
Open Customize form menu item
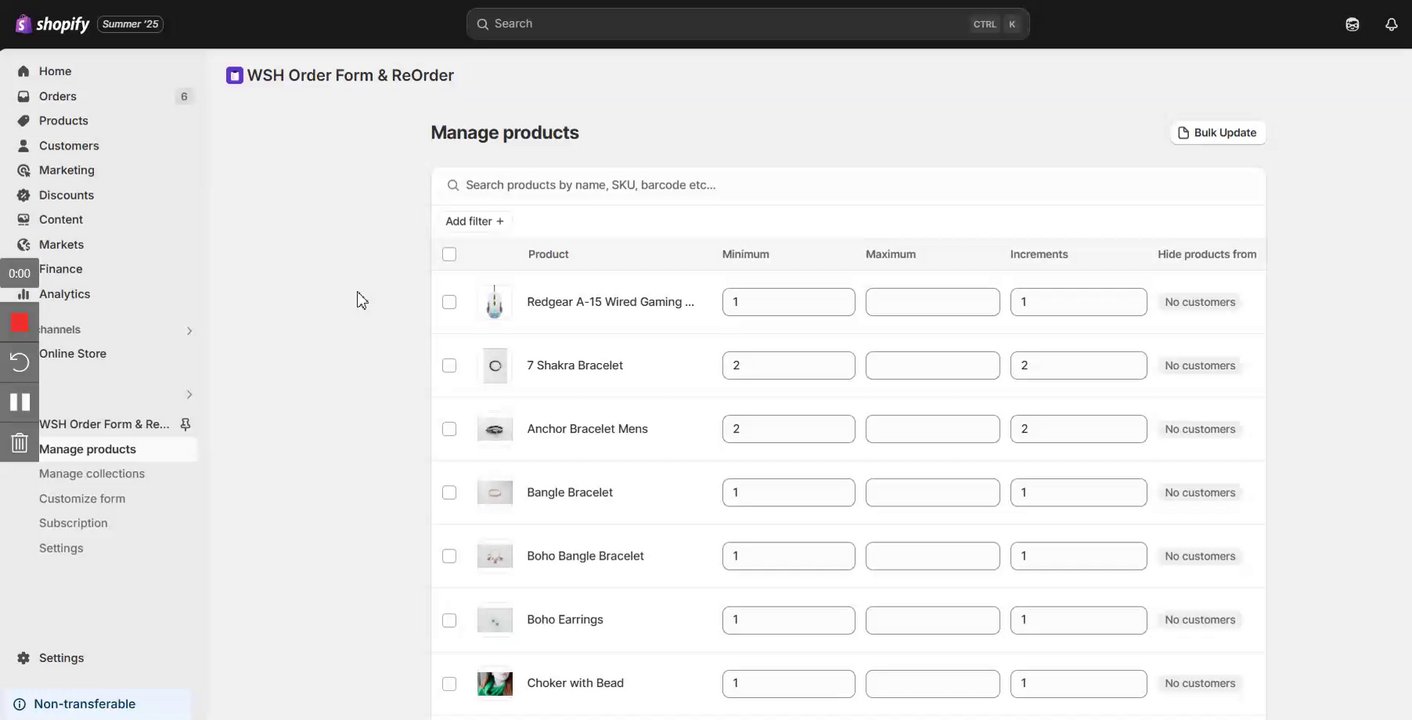pyautogui.click(x=82, y=499)
